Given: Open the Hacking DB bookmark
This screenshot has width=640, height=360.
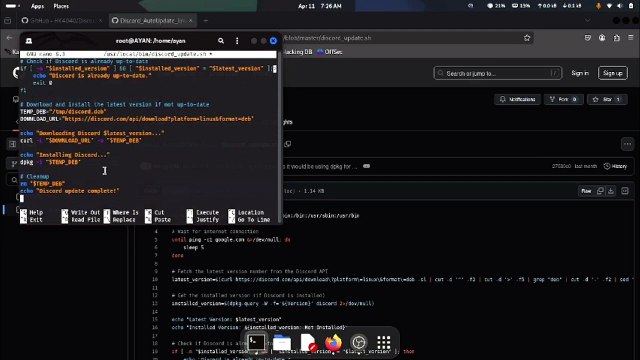Looking at the screenshot, I should [297, 52].
